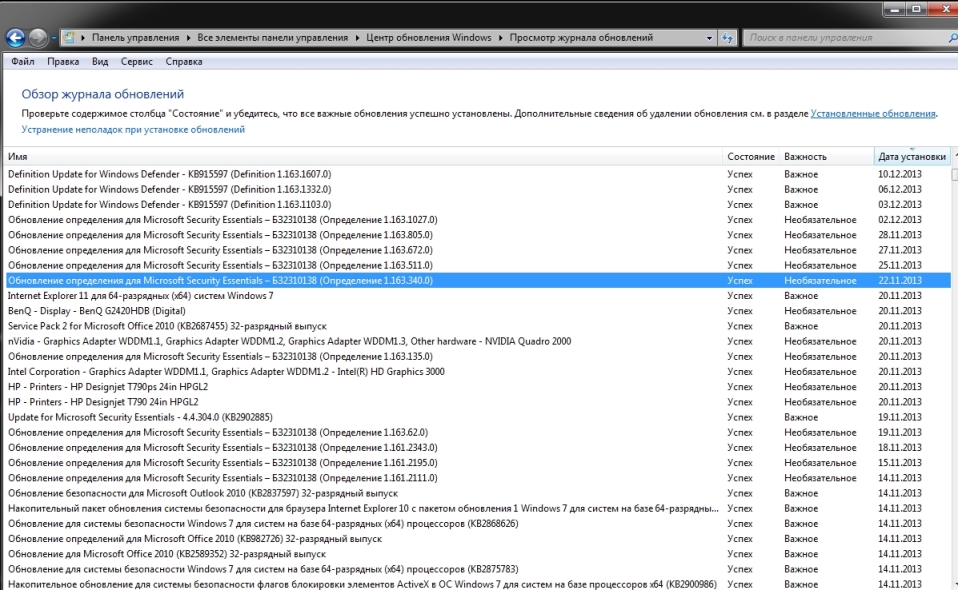
Task: Expand breadcrumb arrow after 'Центр обновления Windows'
Action: pos(501,38)
